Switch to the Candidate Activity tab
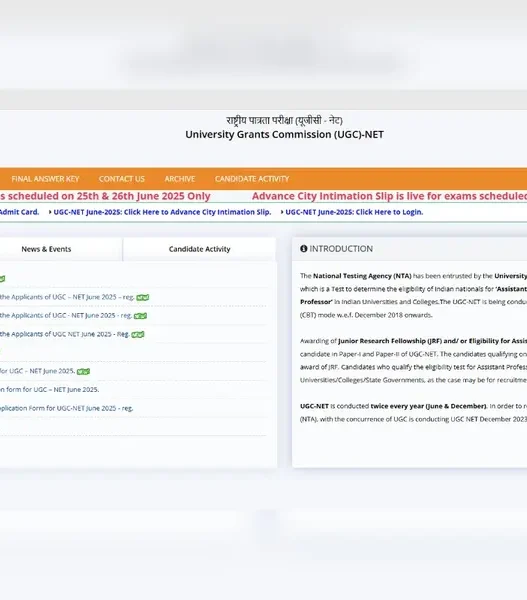The height and width of the screenshot is (600, 527). (199, 249)
